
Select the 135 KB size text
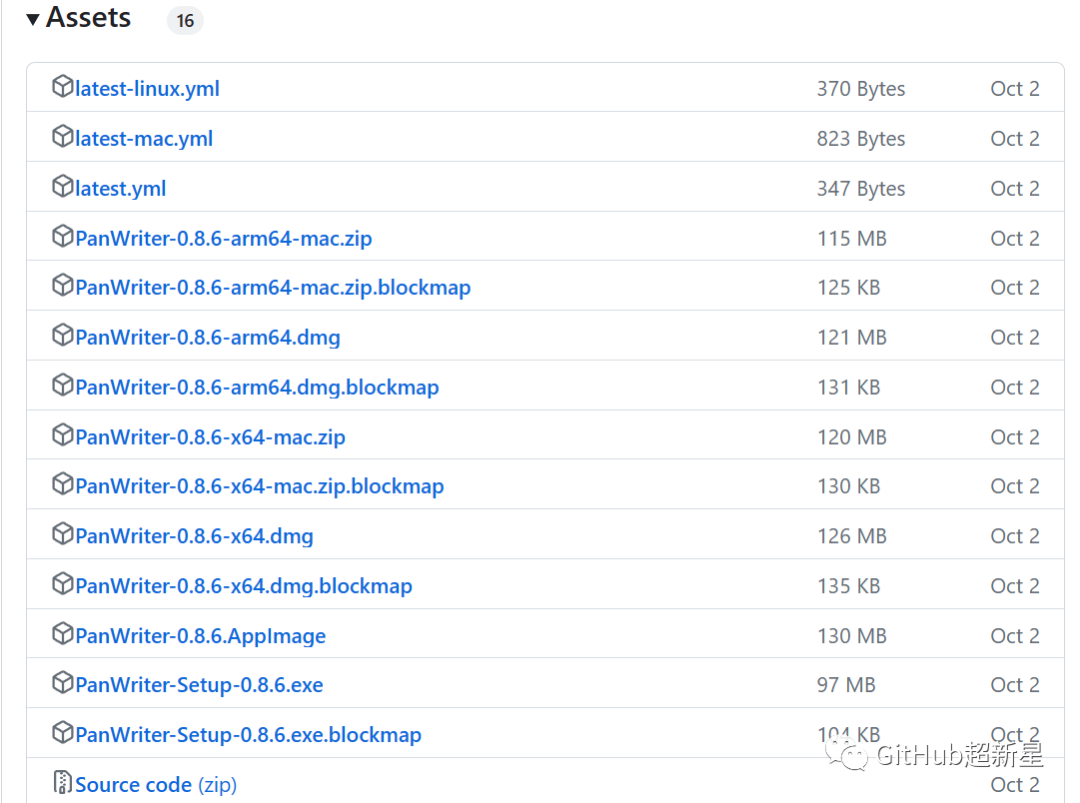click(849, 586)
